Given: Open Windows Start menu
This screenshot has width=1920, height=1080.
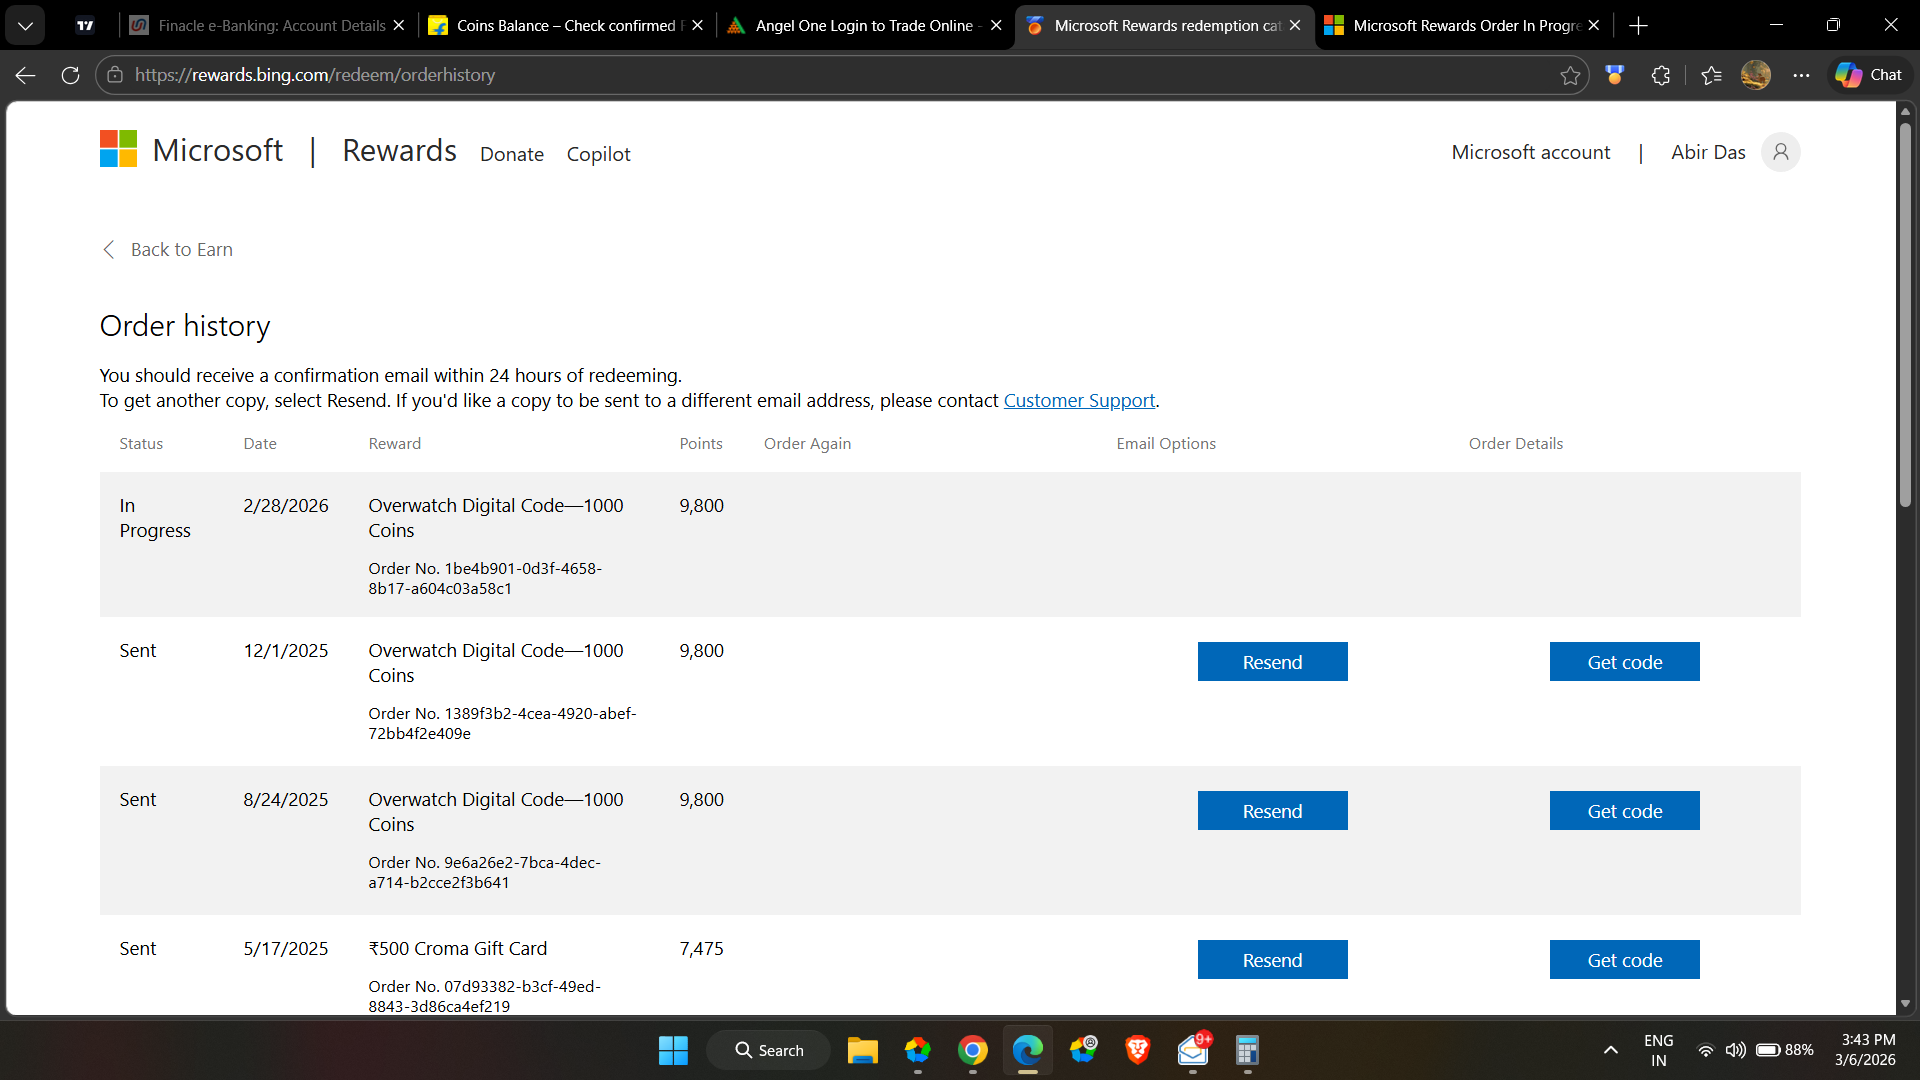Looking at the screenshot, I should 673,1050.
